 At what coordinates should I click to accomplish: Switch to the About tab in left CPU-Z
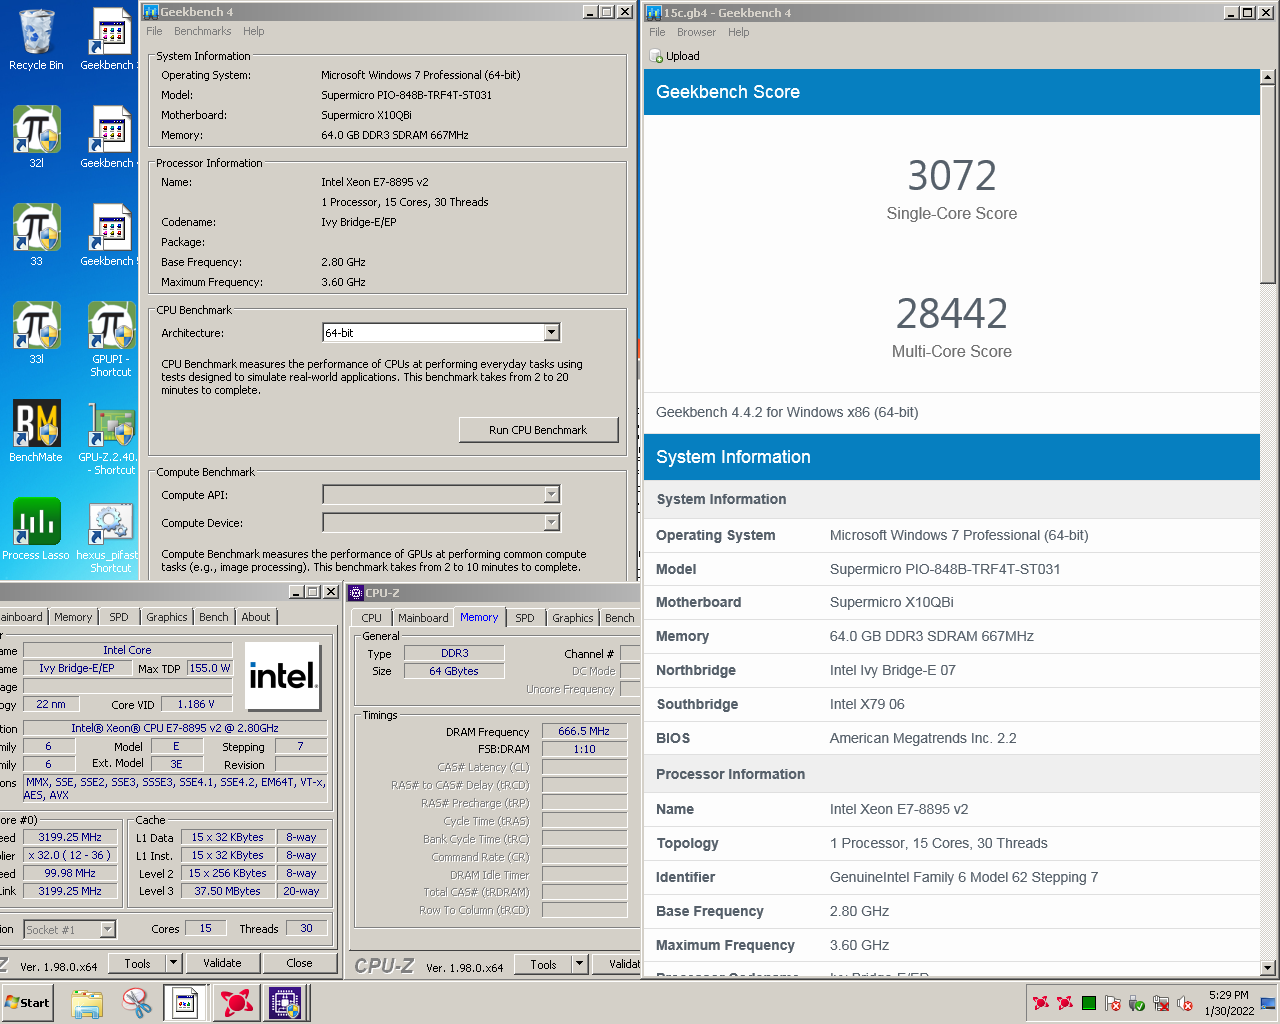256,617
